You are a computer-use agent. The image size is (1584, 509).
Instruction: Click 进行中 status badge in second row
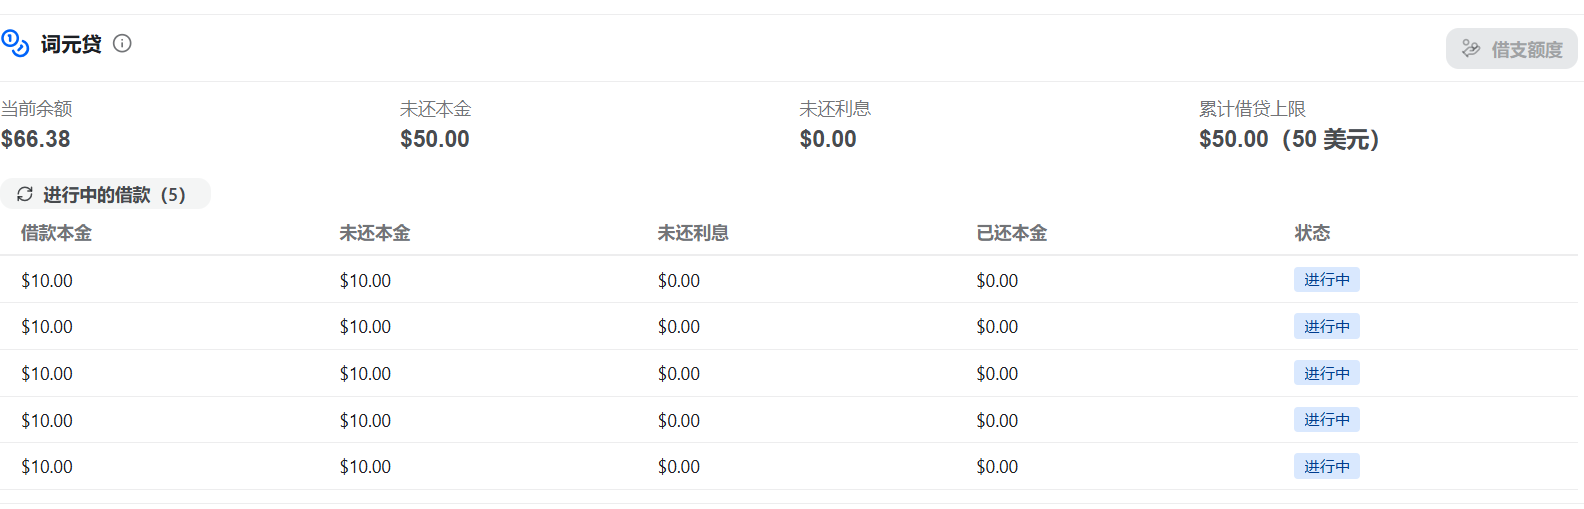coord(1327,327)
